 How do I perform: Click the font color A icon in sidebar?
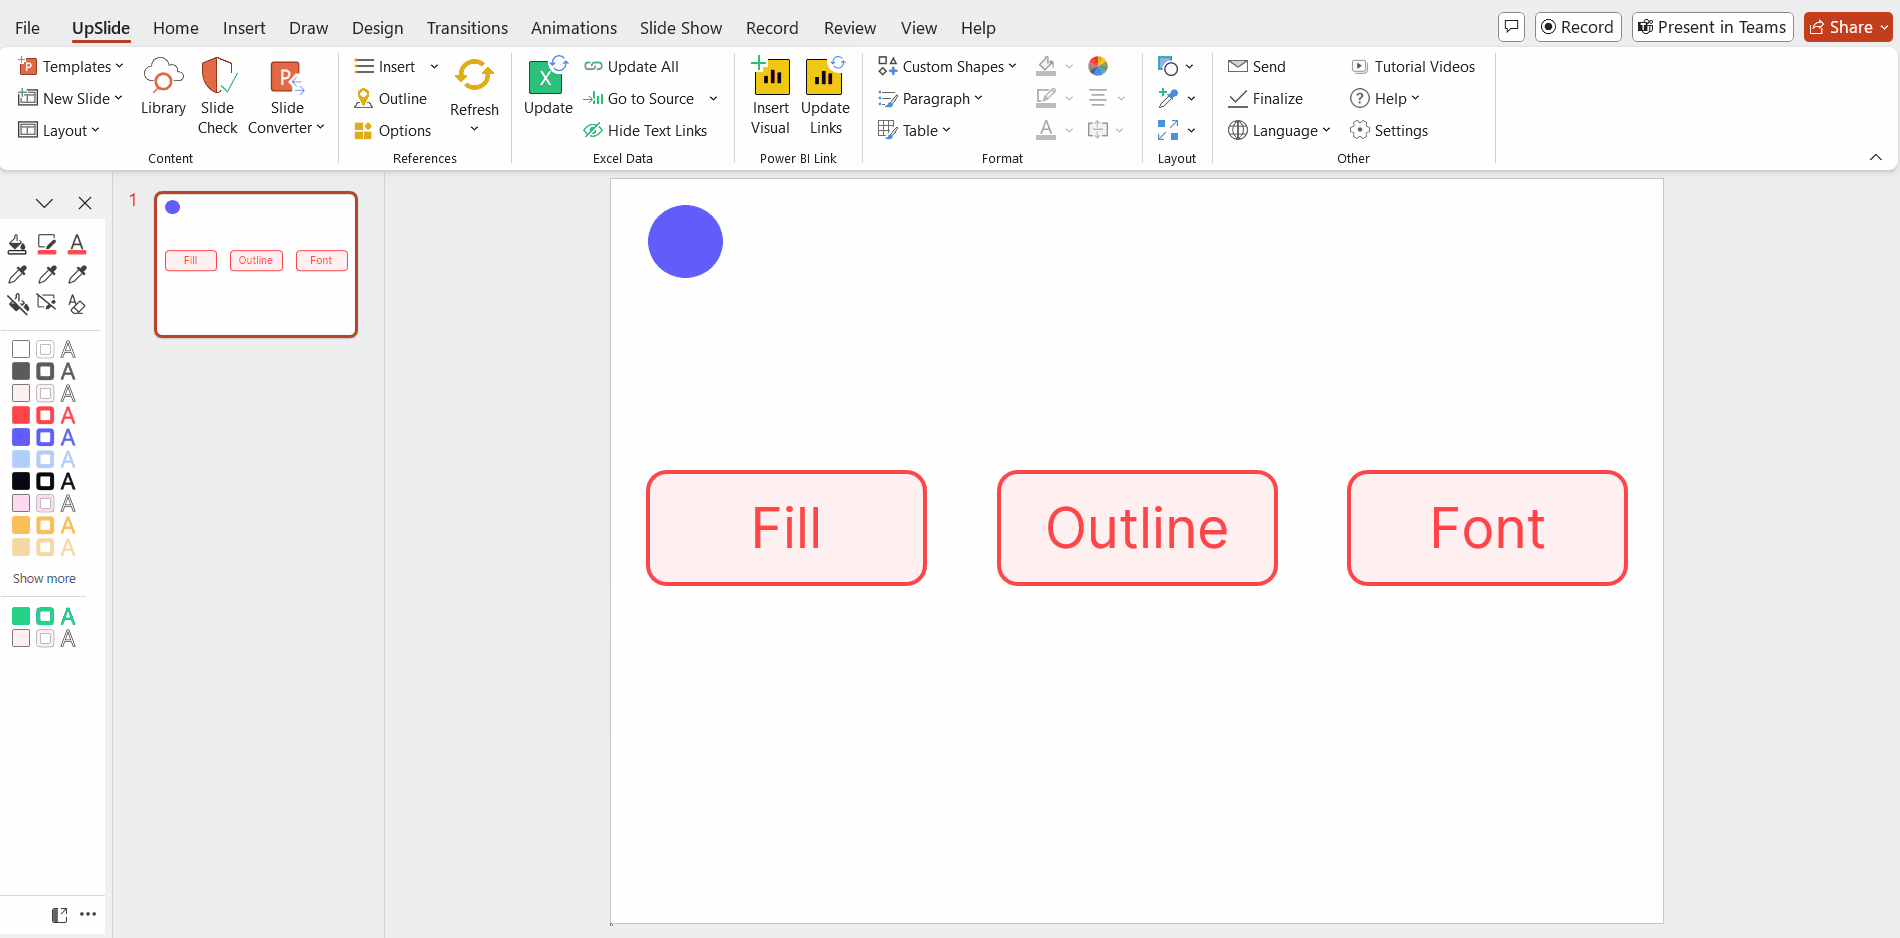77,244
